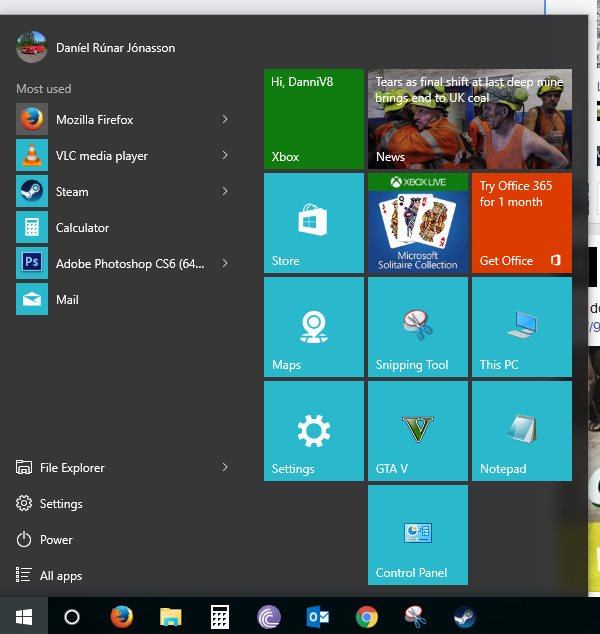Open the Xbox live tile
Image resolution: width=600 pixels, height=634 pixels.
313,119
